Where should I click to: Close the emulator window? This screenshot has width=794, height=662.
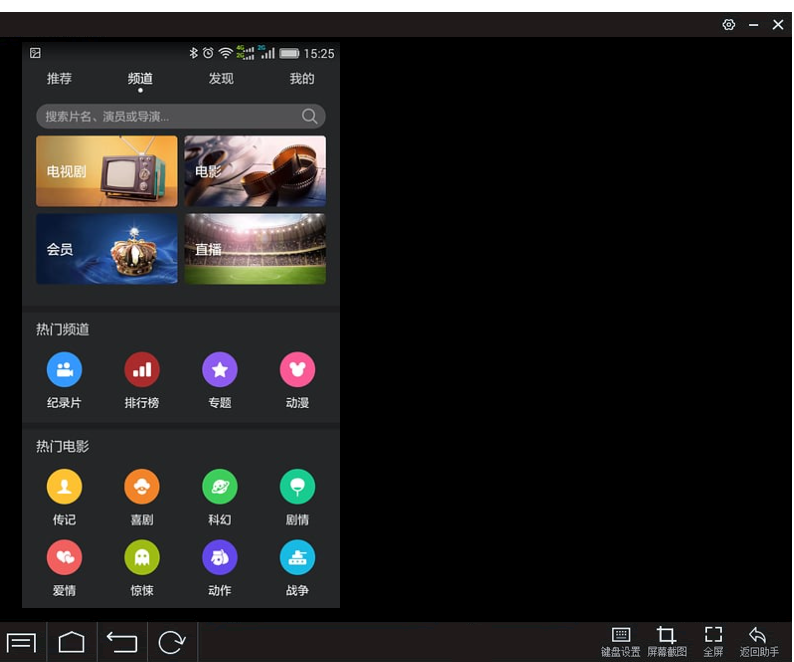(x=778, y=24)
